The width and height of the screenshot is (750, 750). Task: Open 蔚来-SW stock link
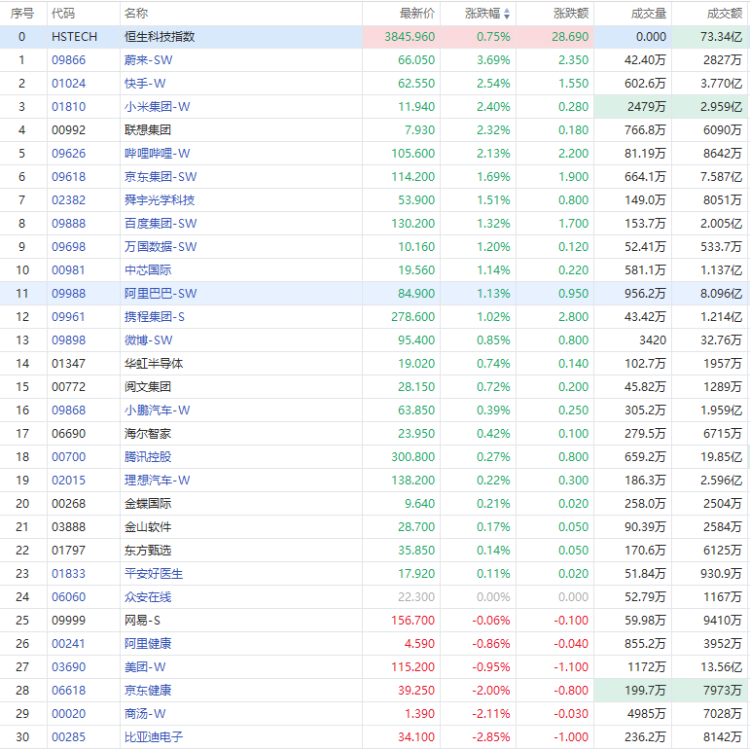148,60
